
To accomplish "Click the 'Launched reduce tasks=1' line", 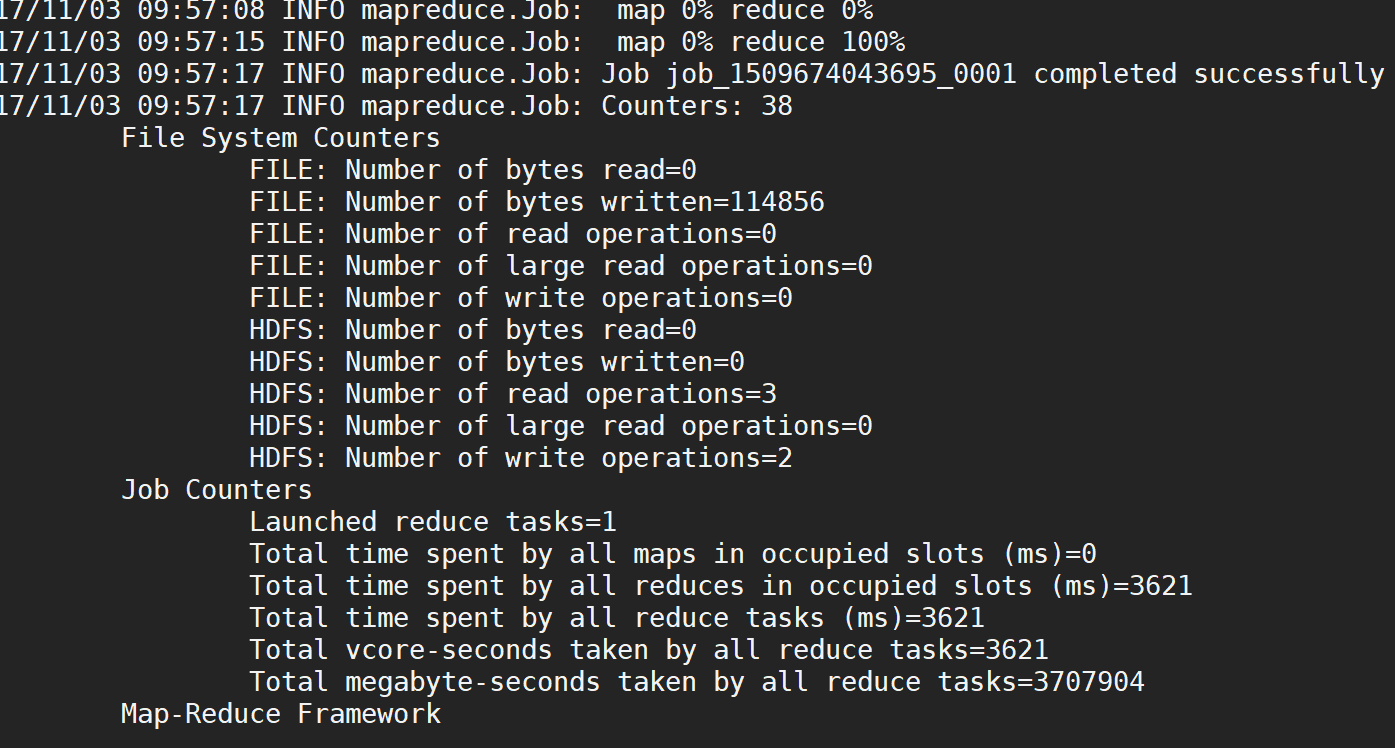I will coord(433,522).
